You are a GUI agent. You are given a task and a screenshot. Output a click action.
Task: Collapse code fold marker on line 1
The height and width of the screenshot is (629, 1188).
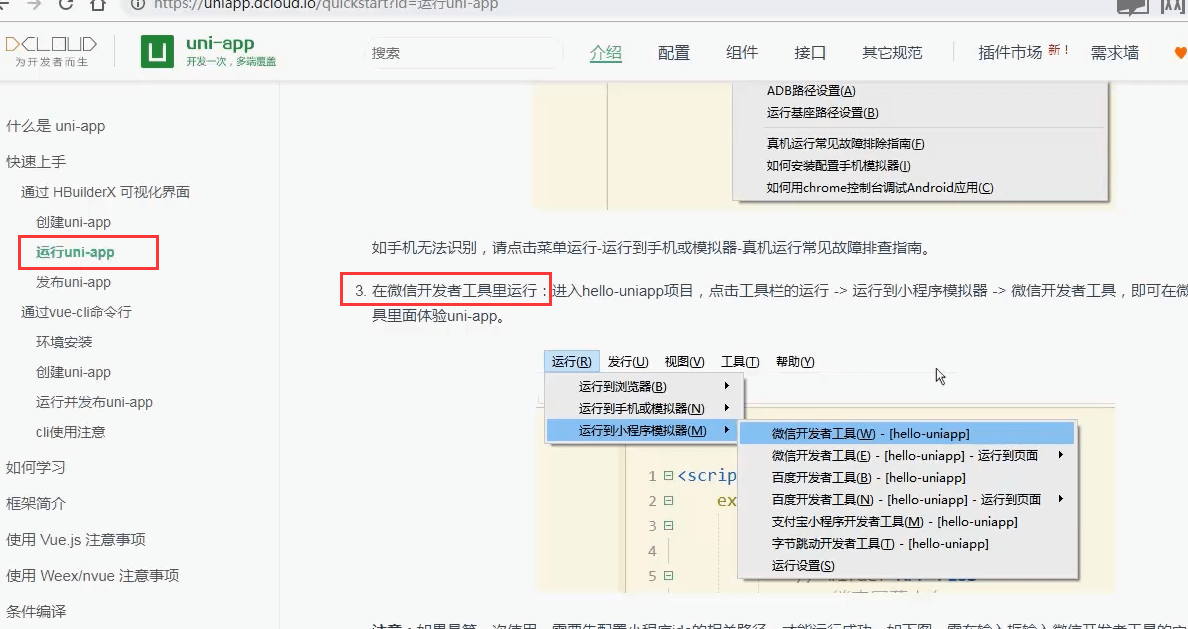pyautogui.click(x=667, y=476)
